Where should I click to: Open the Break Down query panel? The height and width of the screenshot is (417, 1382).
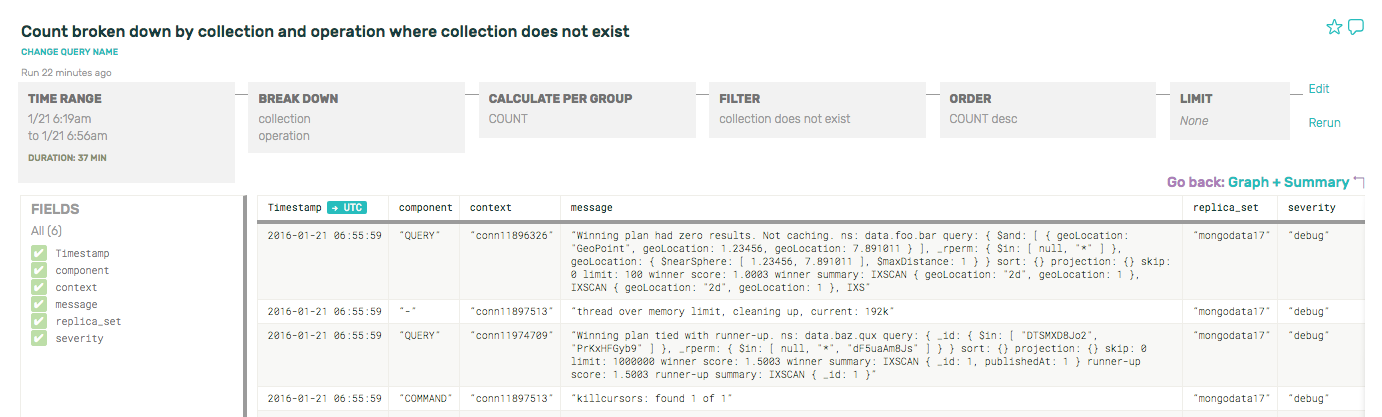pos(357,118)
